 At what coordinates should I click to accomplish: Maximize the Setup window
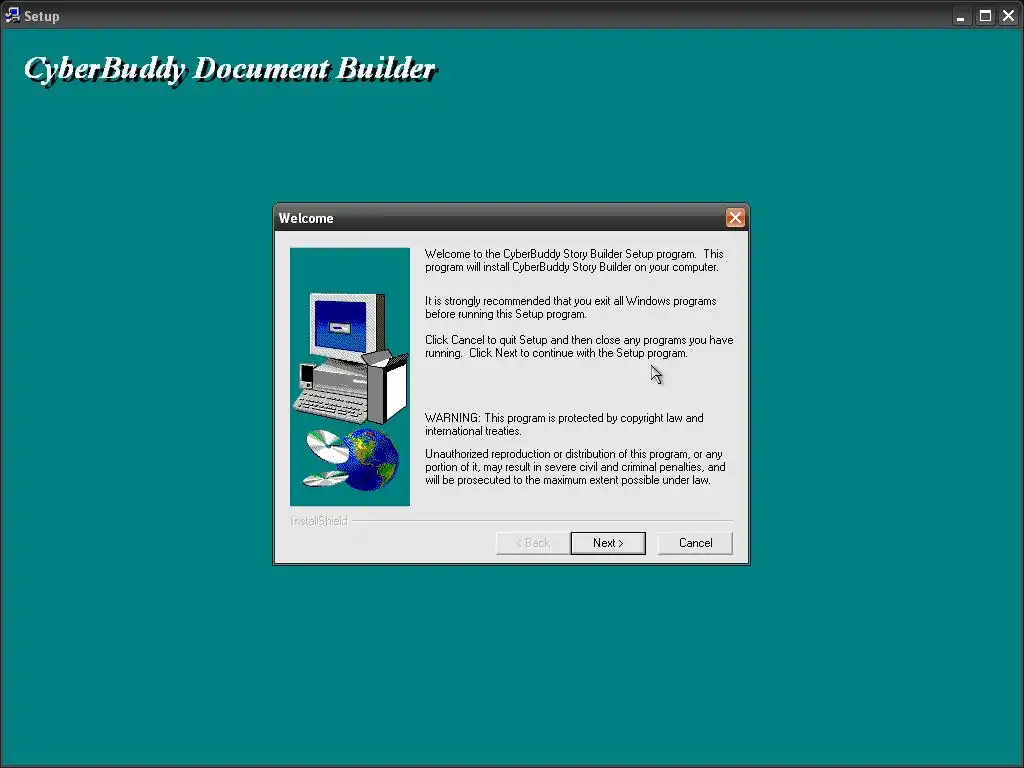(x=985, y=16)
